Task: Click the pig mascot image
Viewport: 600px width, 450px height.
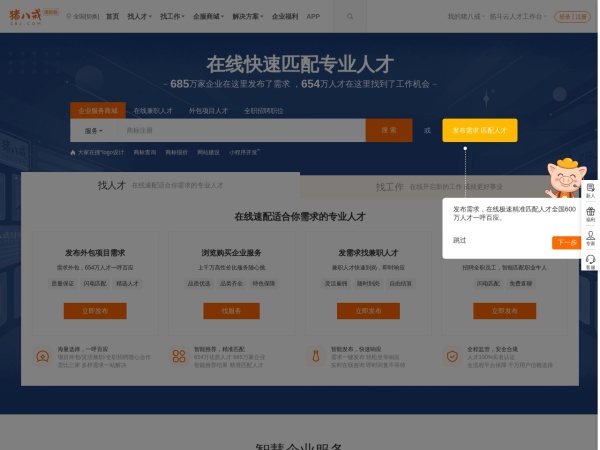Action: tap(564, 178)
